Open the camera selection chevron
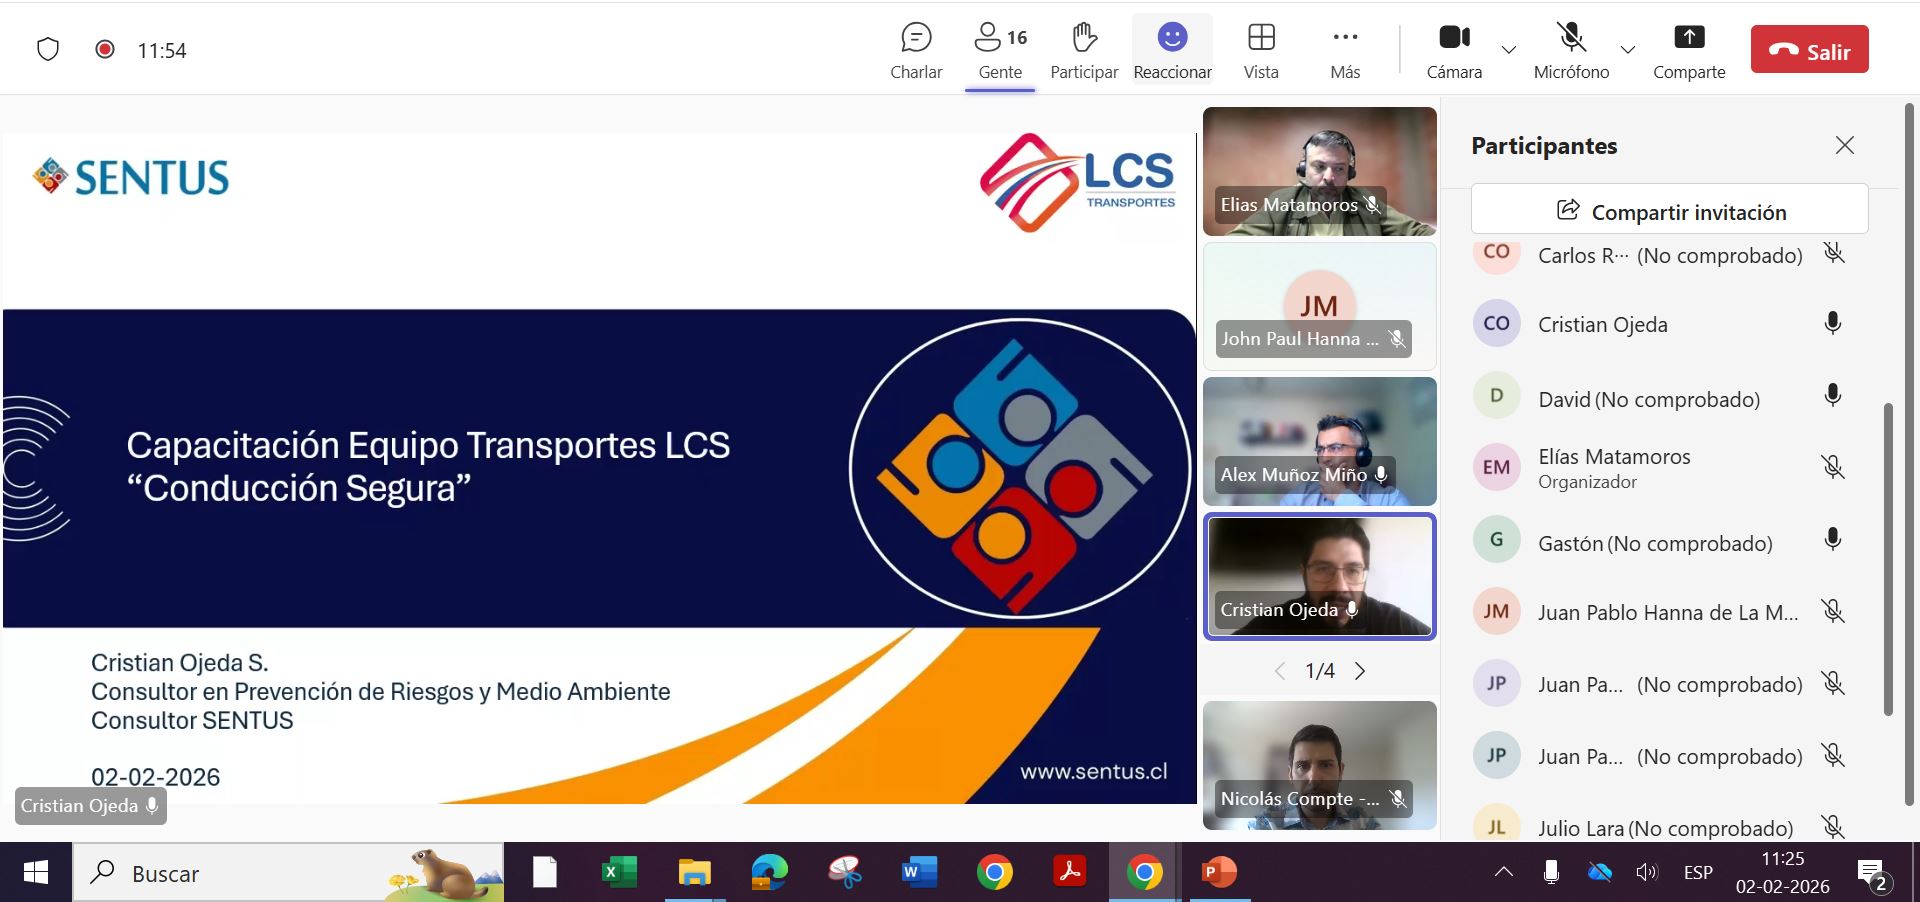This screenshot has height=902, width=1920. (x=1508, y=50)
